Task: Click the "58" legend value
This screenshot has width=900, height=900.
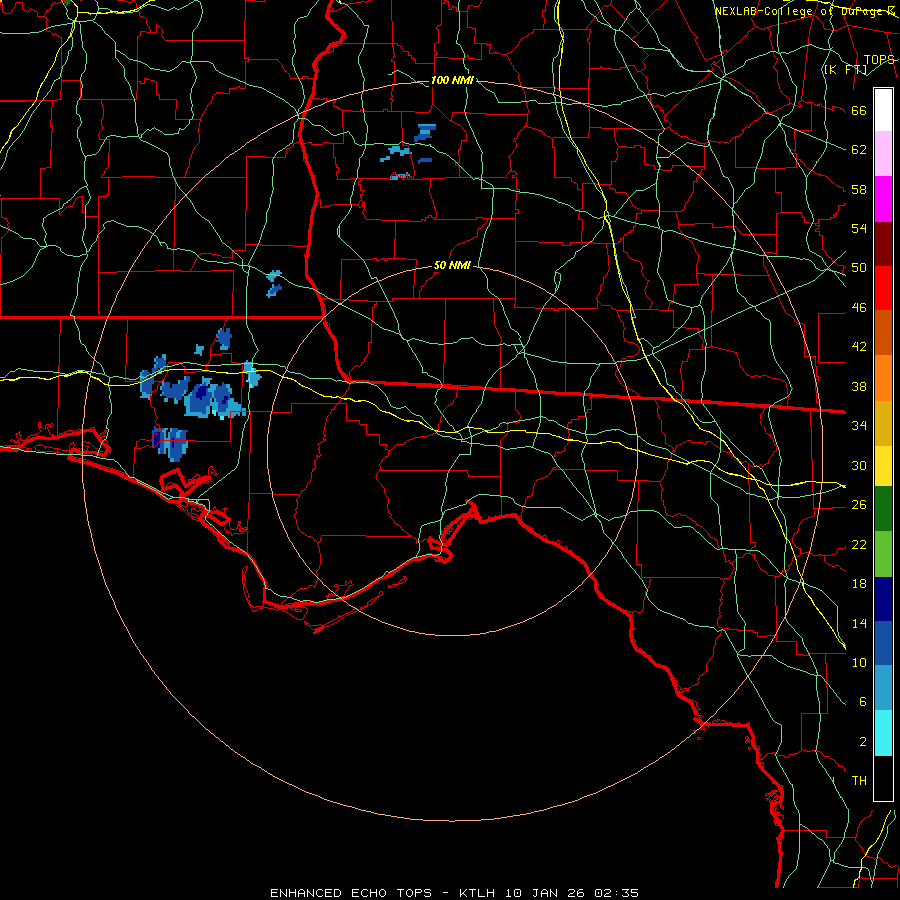Action: click(x=859, y=189)
